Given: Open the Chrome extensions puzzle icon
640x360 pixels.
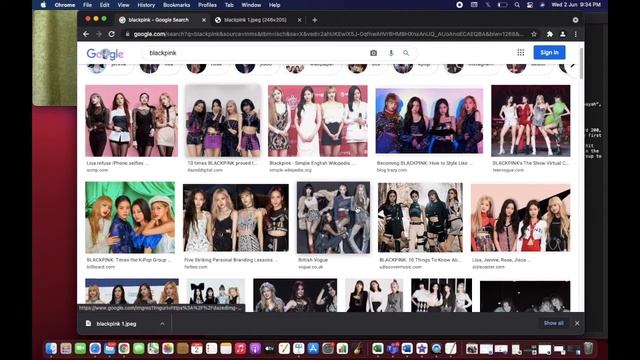Looking at the screenshot, I should tap(550, 34).
